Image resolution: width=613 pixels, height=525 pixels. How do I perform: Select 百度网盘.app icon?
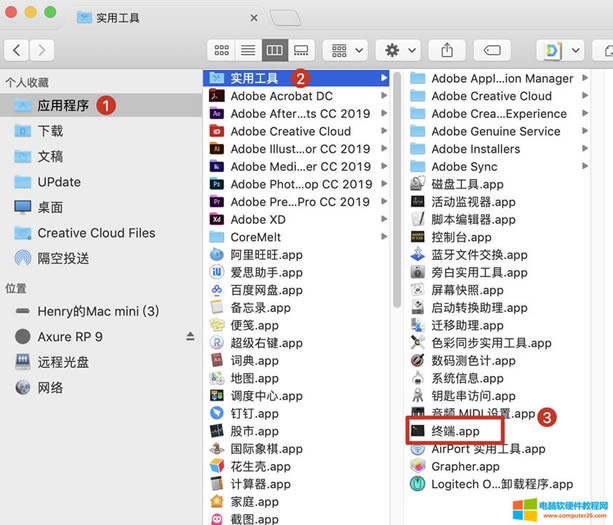(217, 290)
